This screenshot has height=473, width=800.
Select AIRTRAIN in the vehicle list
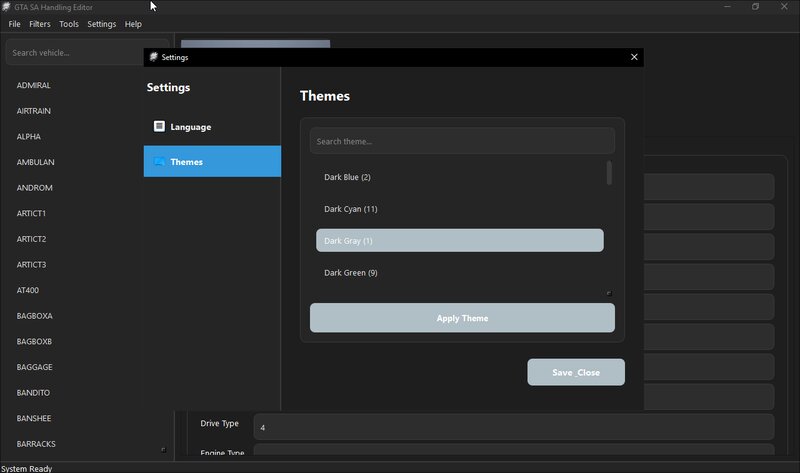[x=34, y=111]
